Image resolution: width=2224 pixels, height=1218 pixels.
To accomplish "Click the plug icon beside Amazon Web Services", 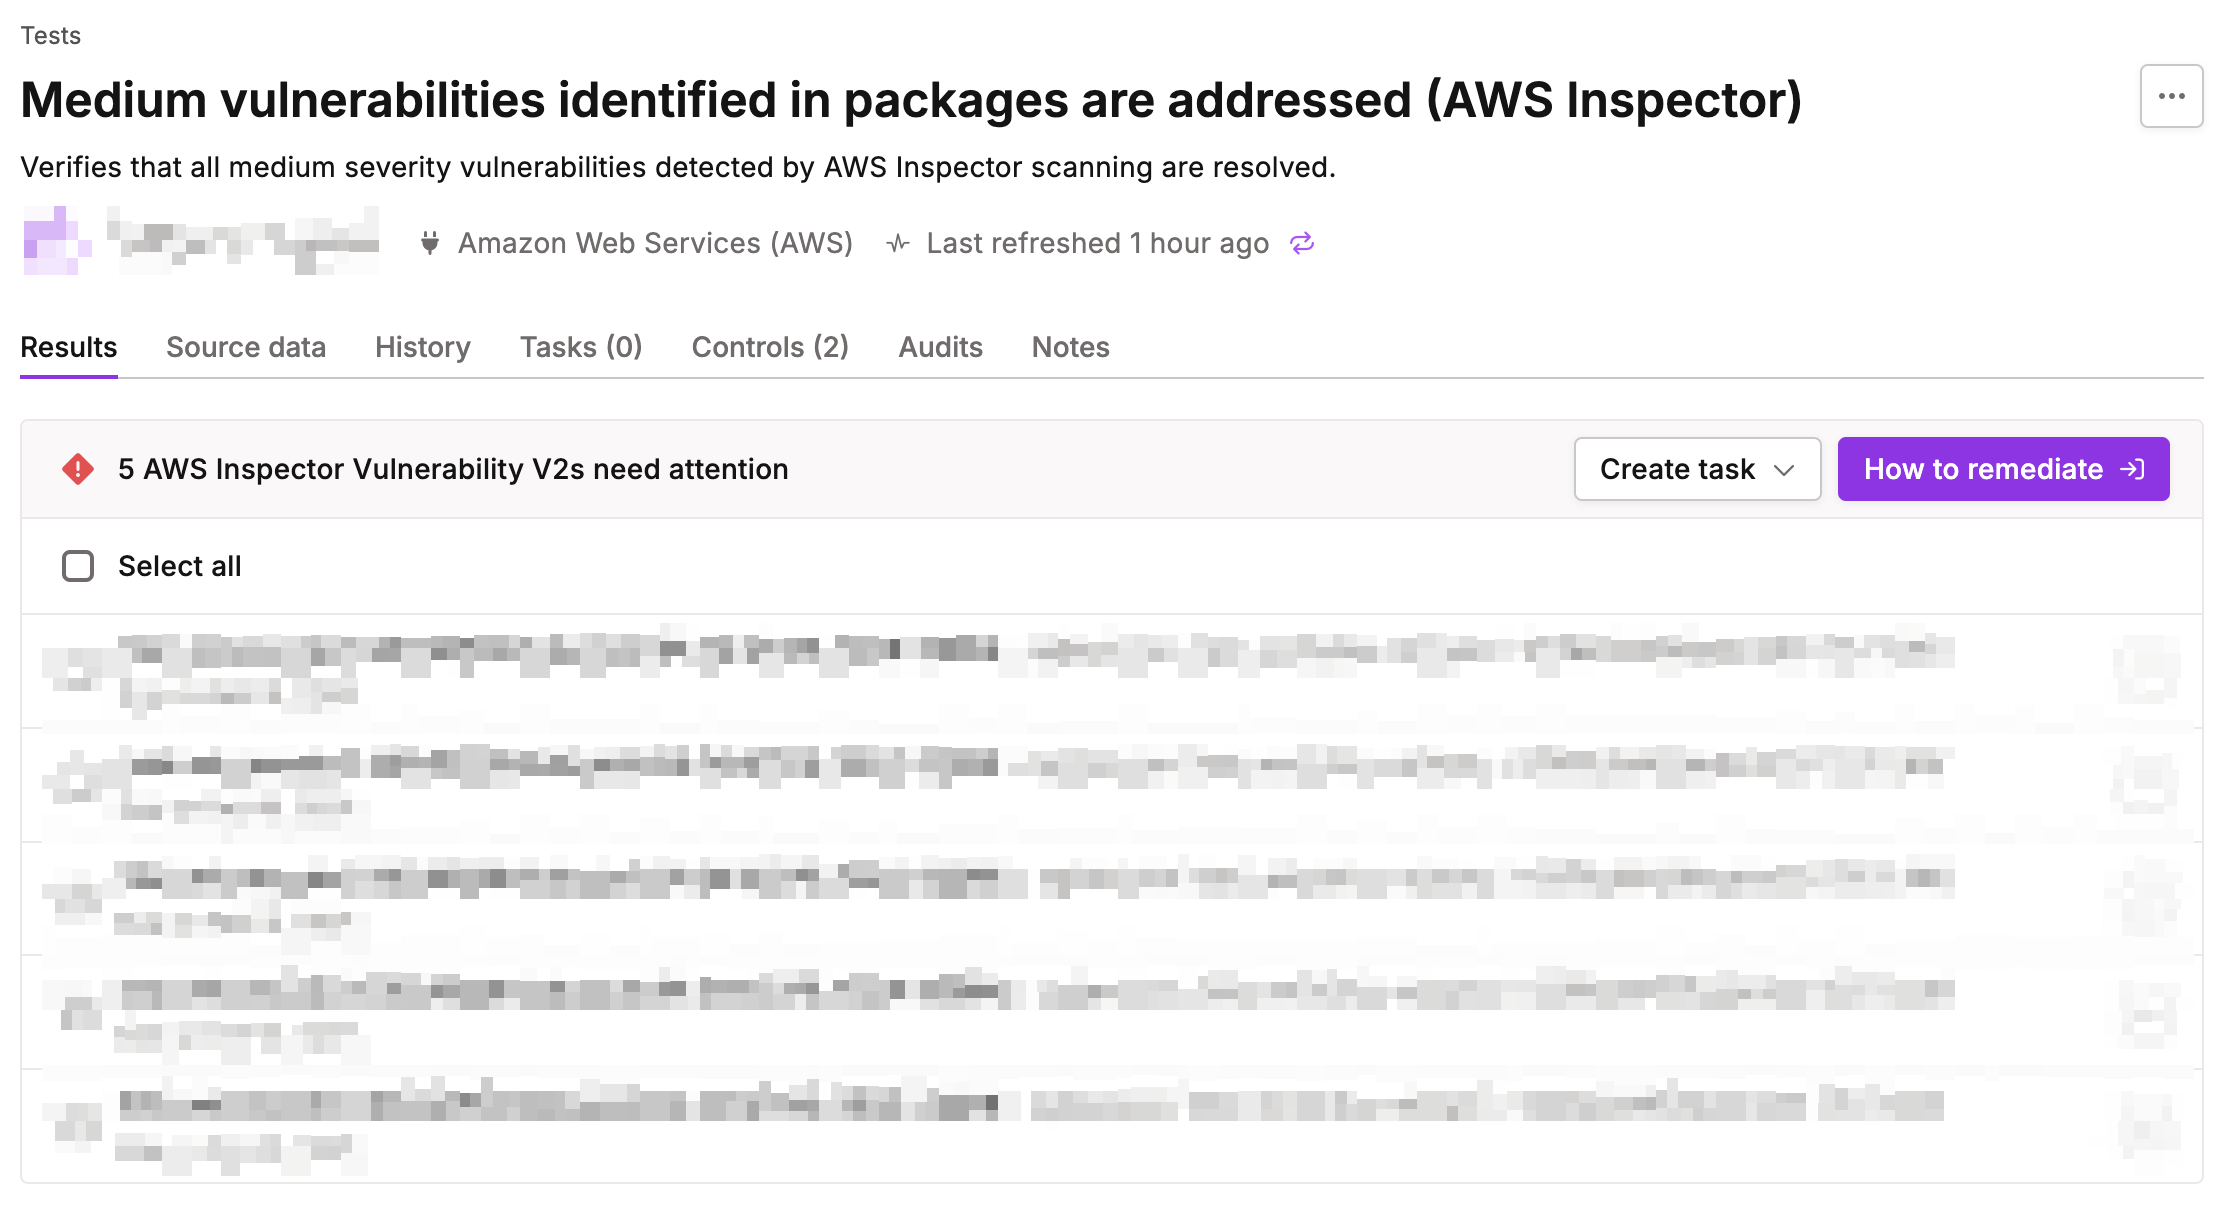I will [430, 243].
